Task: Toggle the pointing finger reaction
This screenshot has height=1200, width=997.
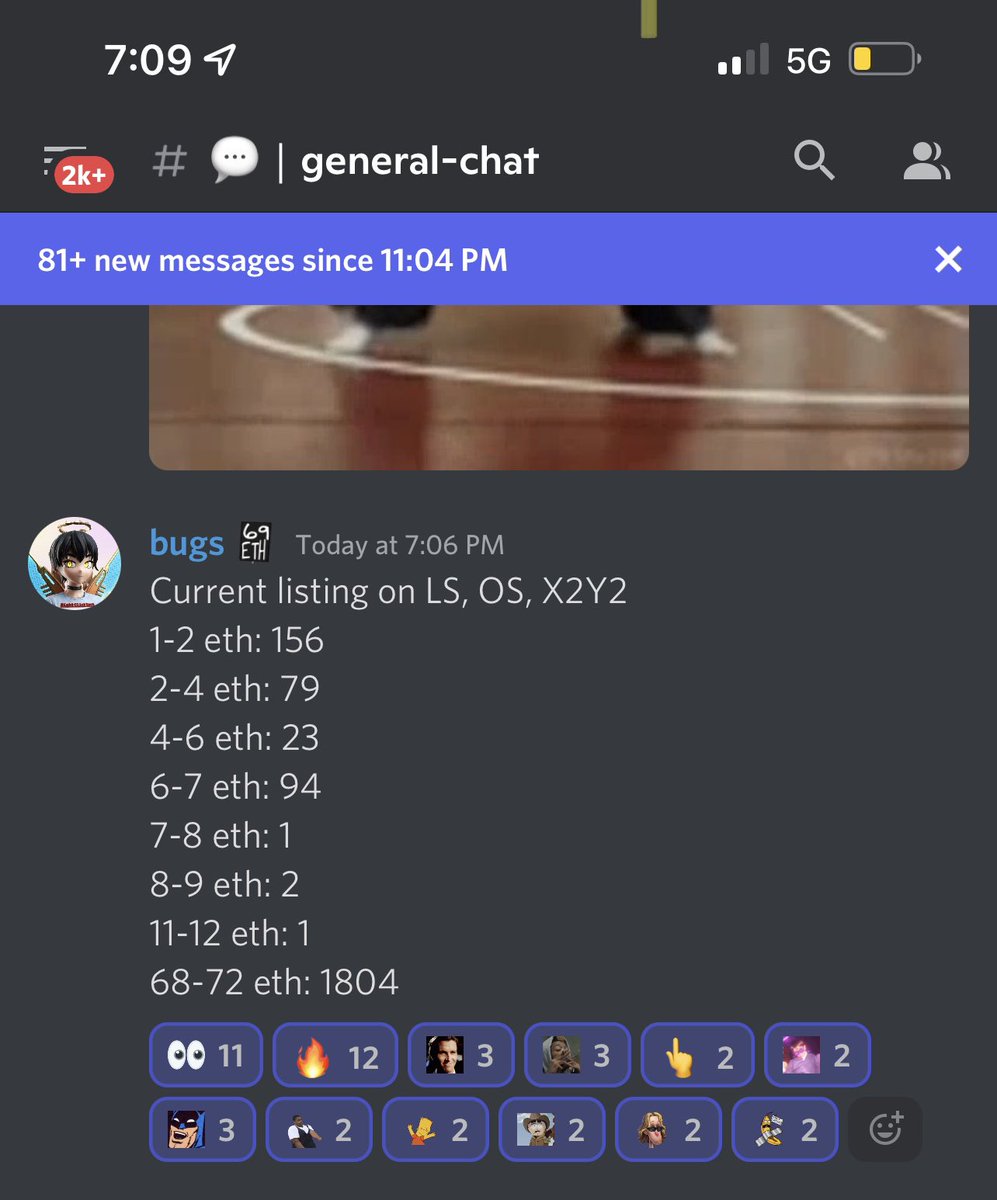Action: (698, 1055)
